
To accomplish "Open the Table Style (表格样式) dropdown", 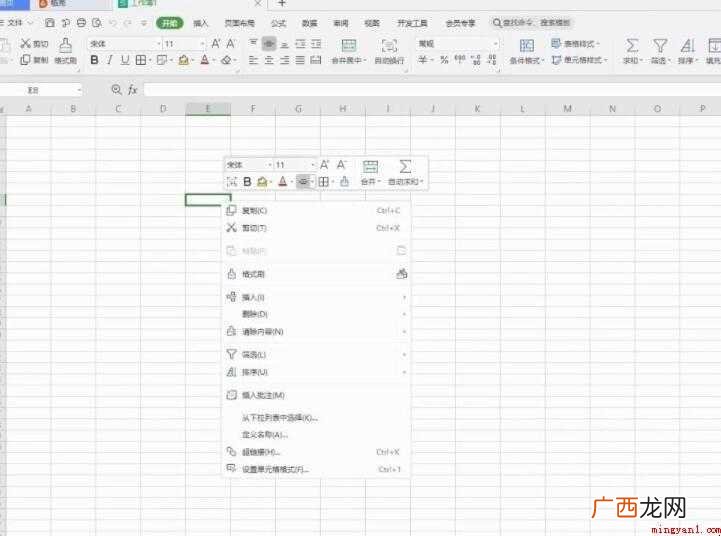I will [x=576, y=44].
